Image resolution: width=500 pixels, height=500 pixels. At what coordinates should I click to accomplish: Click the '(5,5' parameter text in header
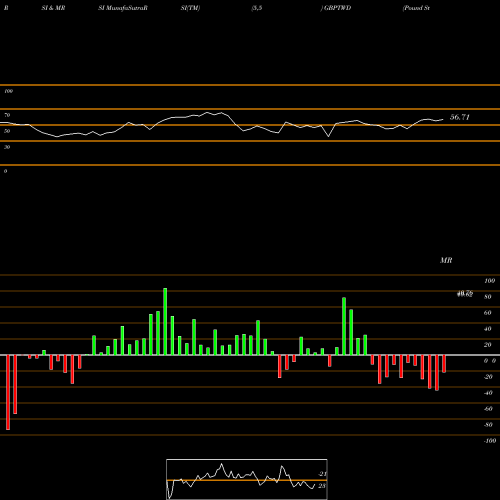pyautogui.click(x=257, y=8)
